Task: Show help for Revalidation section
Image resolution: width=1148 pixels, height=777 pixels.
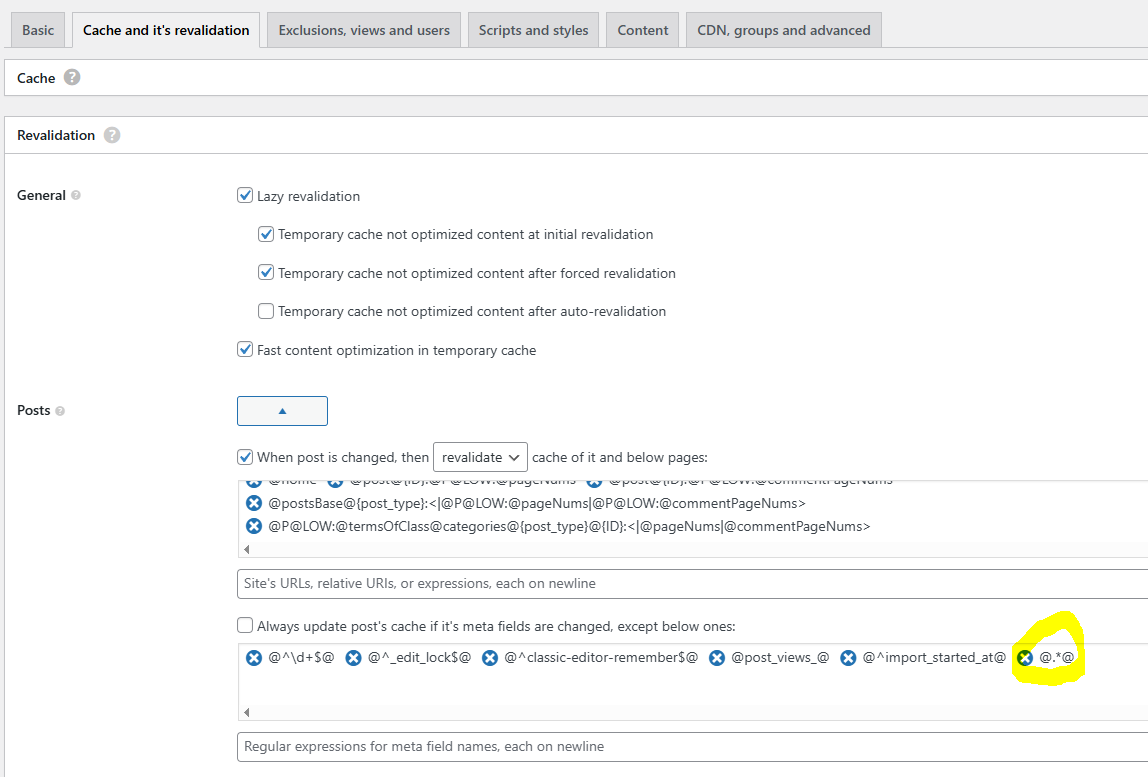Action: coord(112,135)
